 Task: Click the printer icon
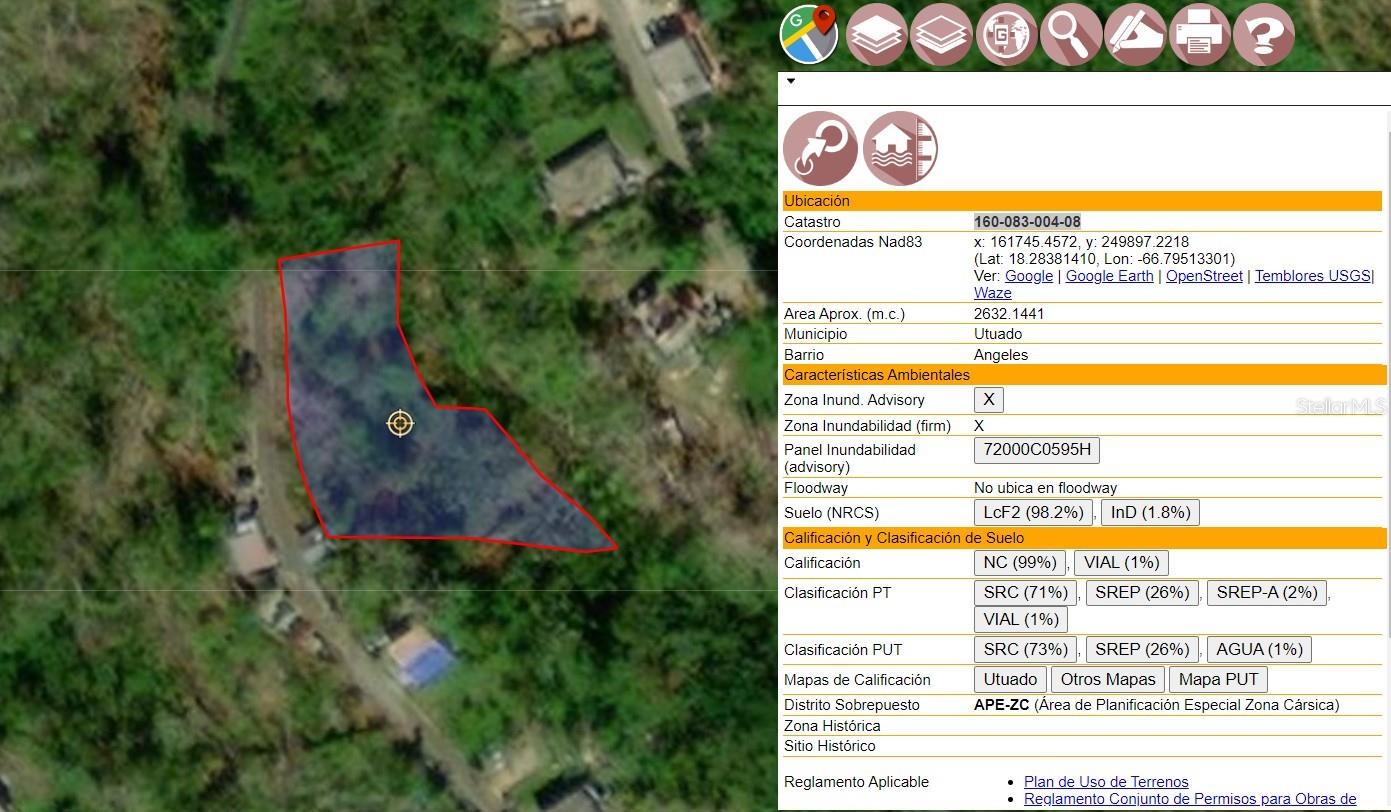(x=1199, y=35)
